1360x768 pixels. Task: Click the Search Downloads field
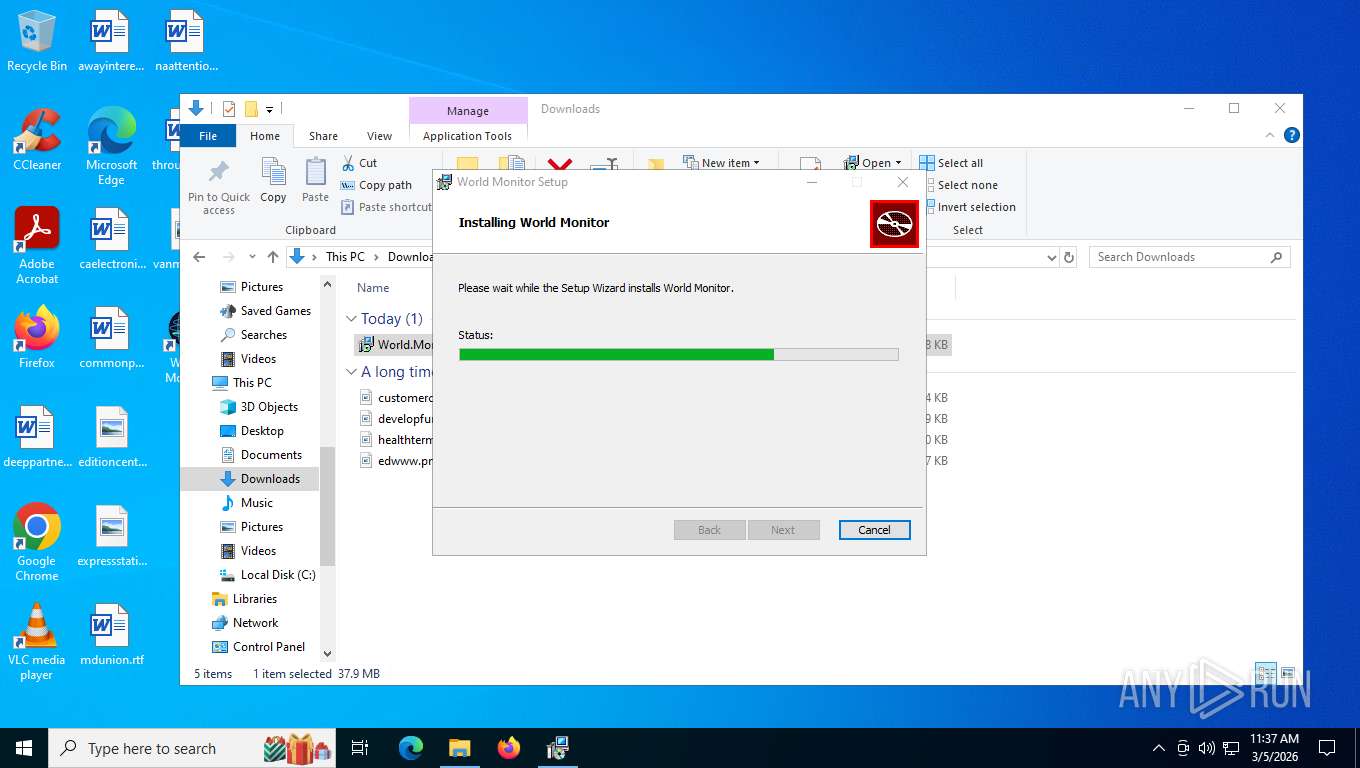pyautogui.click(x=1189, y=257)
